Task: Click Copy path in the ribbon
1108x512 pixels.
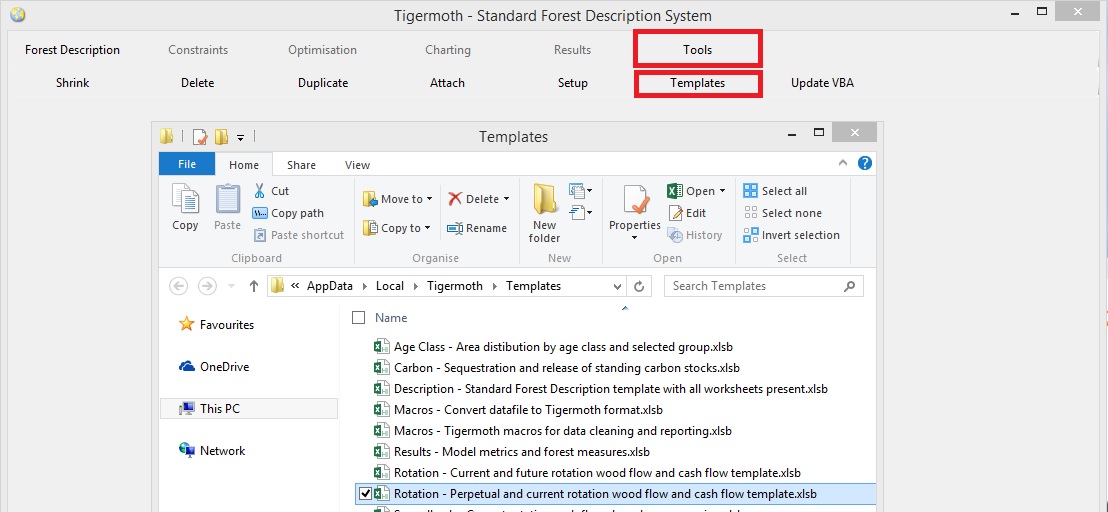Action: 288,213
